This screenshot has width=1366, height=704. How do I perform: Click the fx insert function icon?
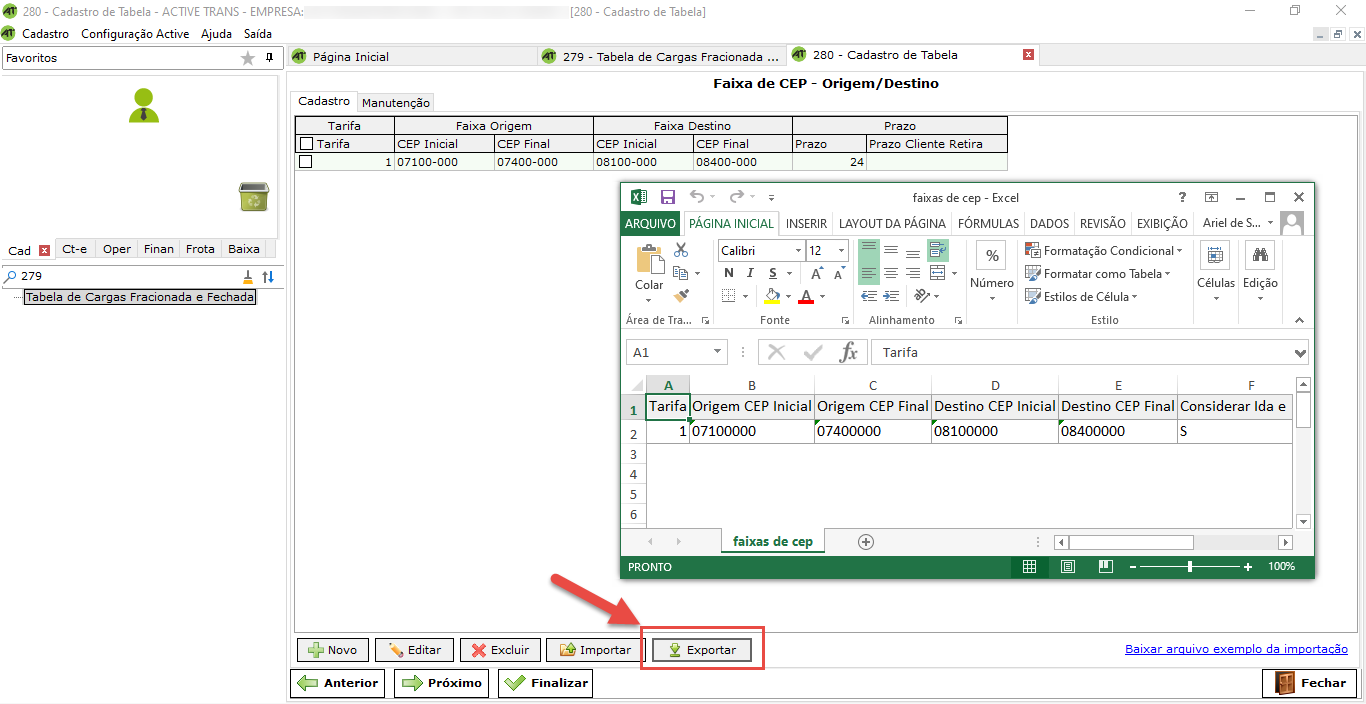click(848, 352)
